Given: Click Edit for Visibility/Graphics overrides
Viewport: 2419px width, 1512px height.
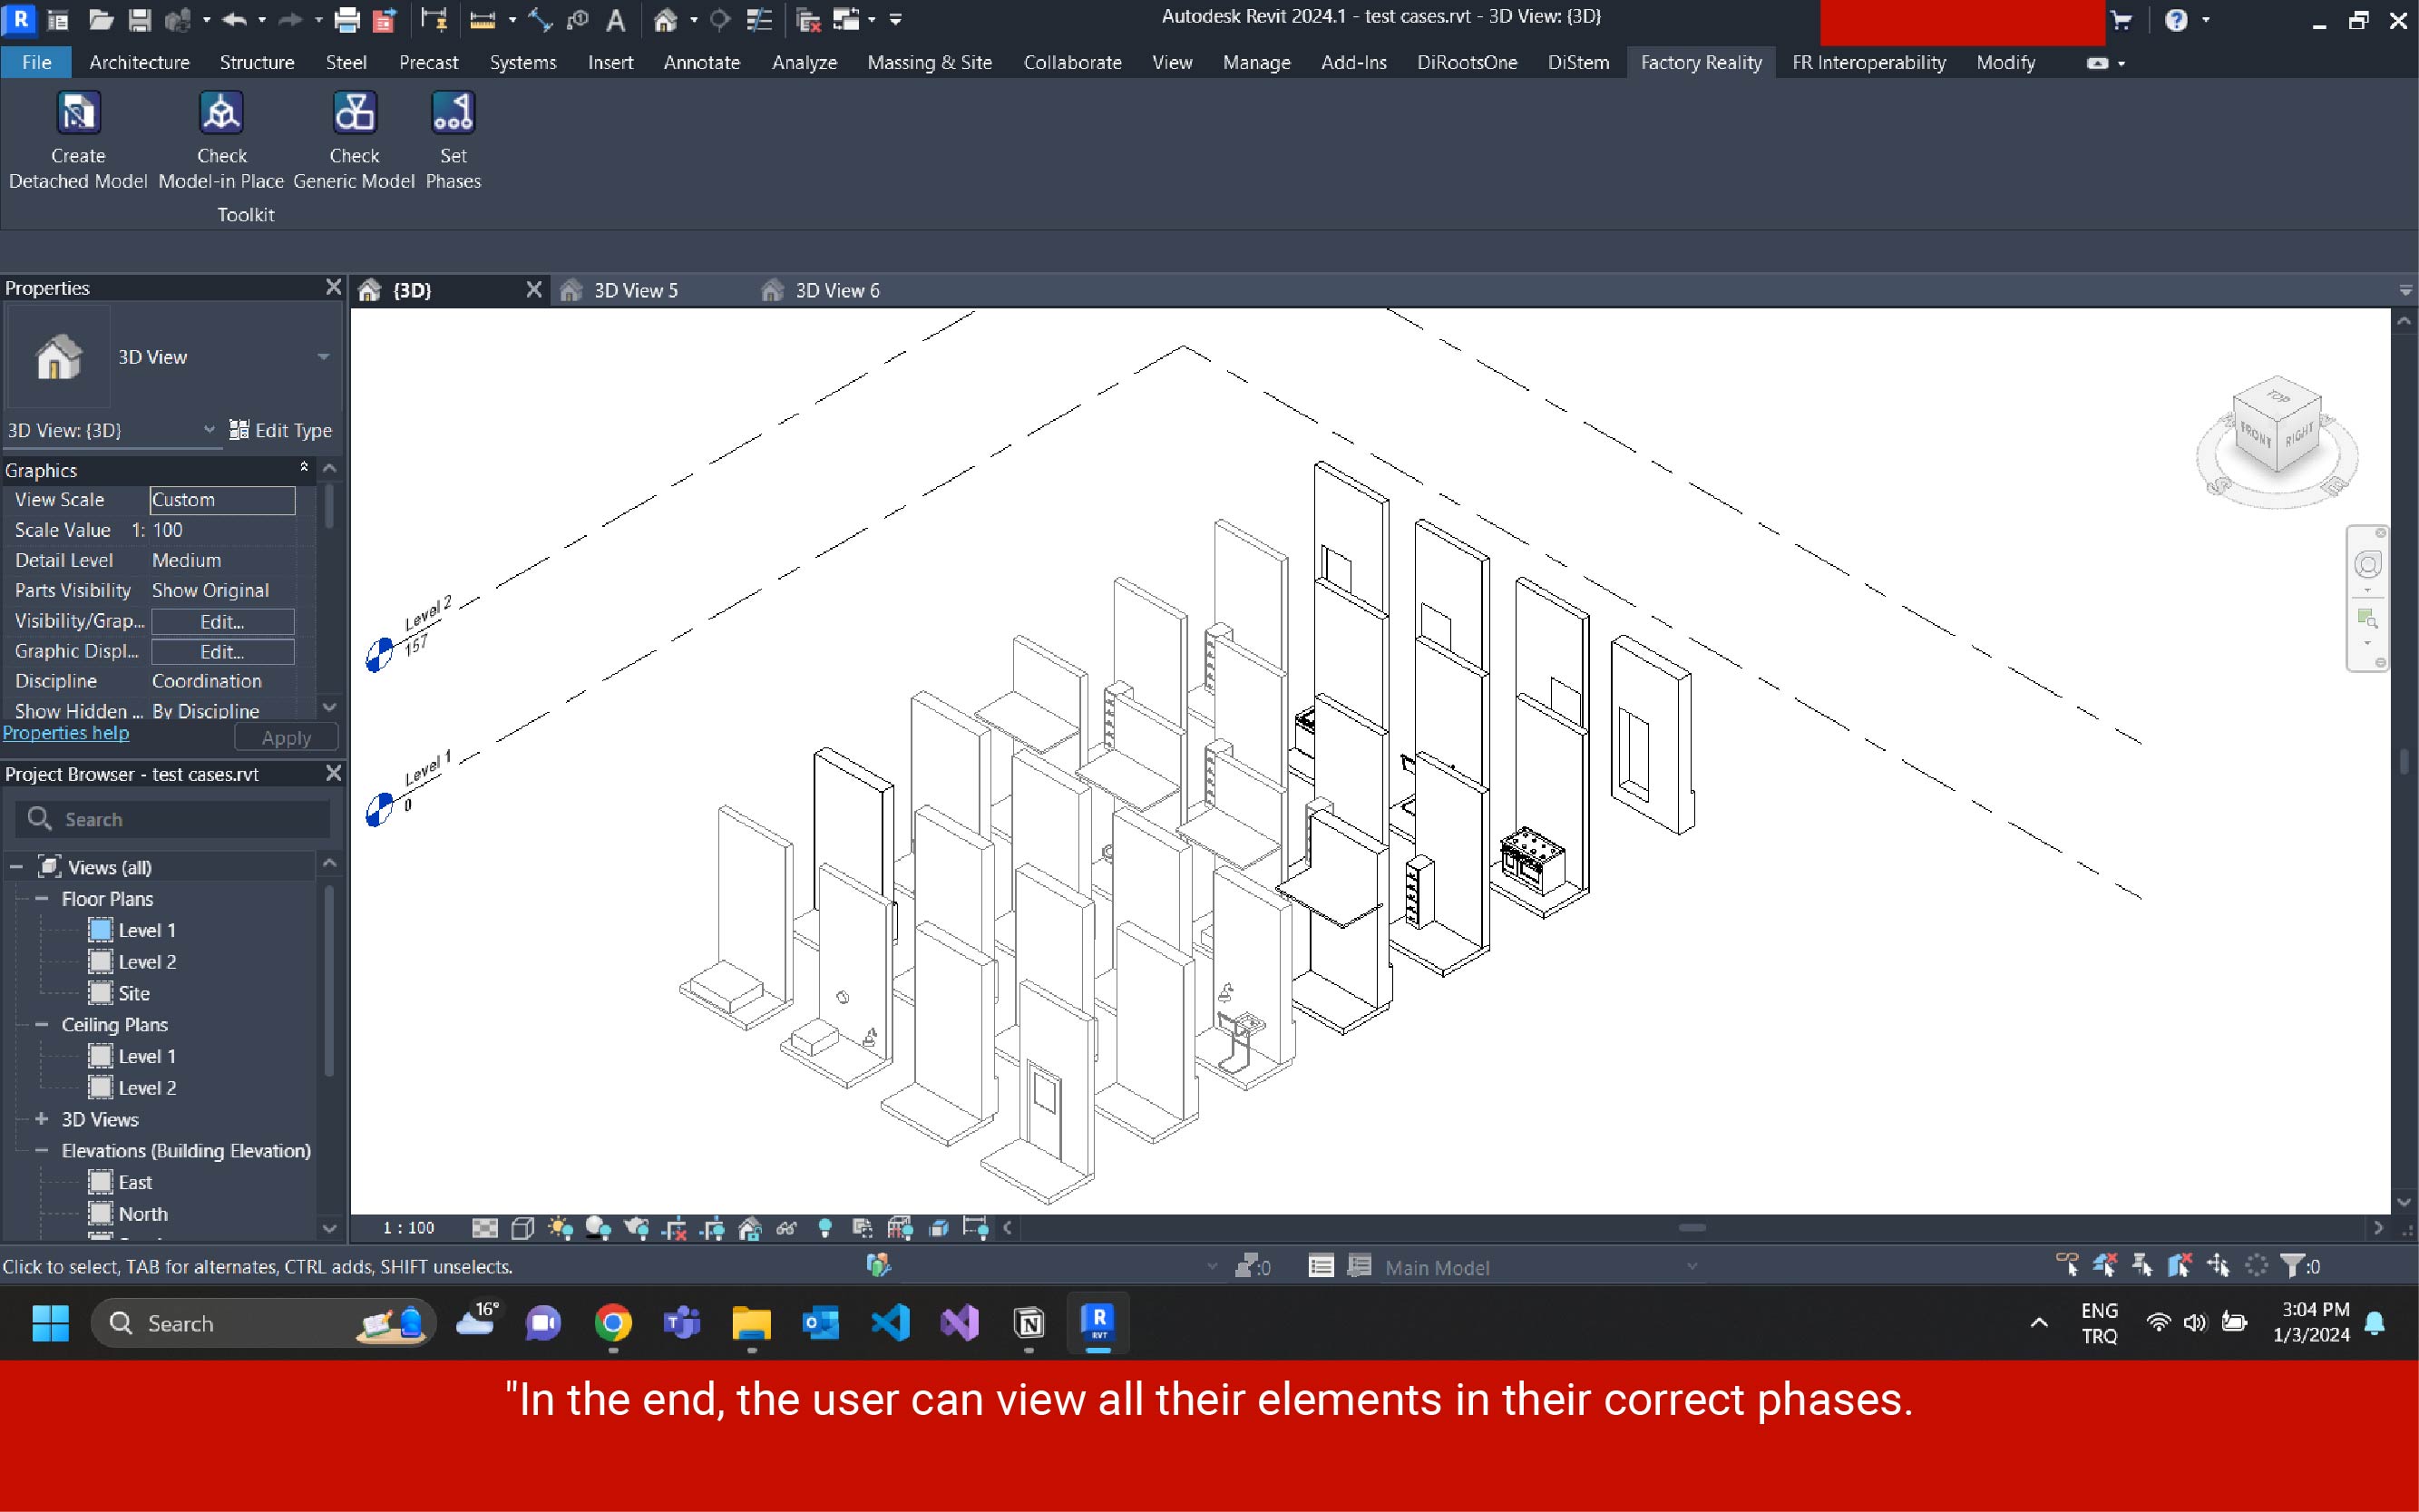Looking at the screenshot, I should click(222, 621).
